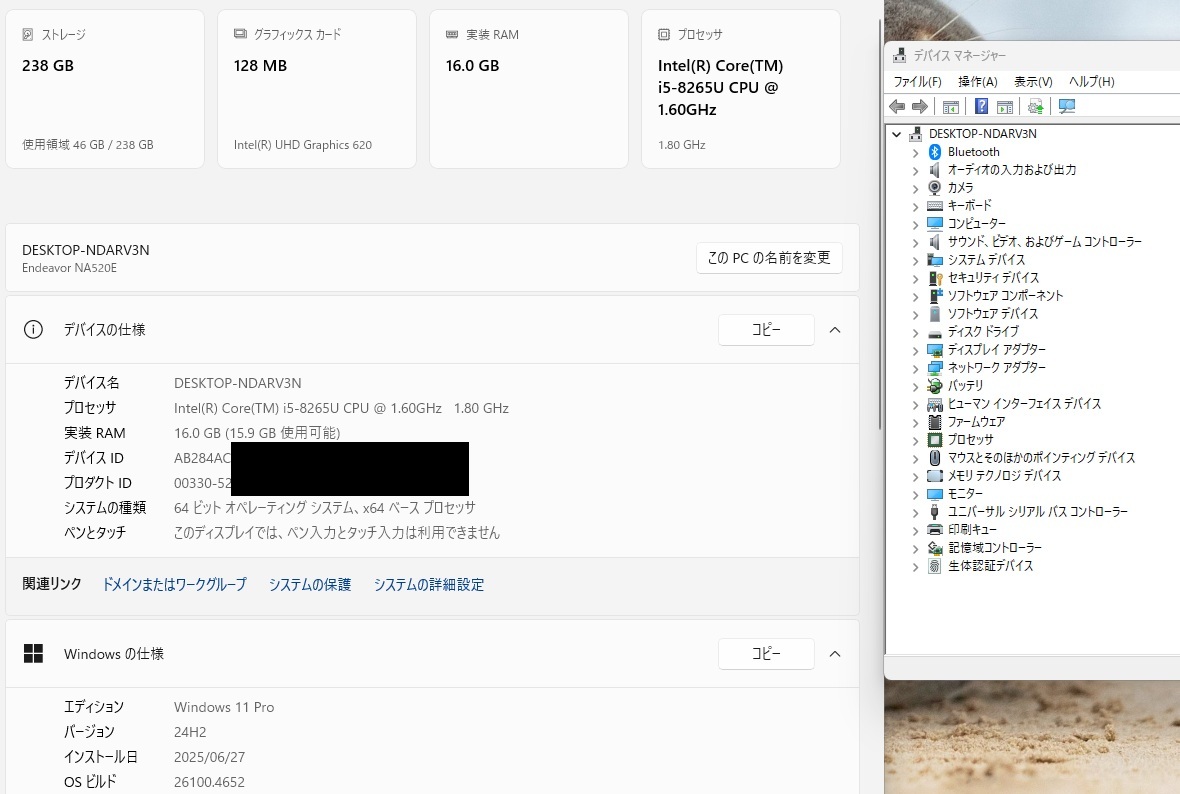Image resolution: width=1180 pixels, height=794 pixels.
Task: Click the version value 24H2
Action: point(190,732)
